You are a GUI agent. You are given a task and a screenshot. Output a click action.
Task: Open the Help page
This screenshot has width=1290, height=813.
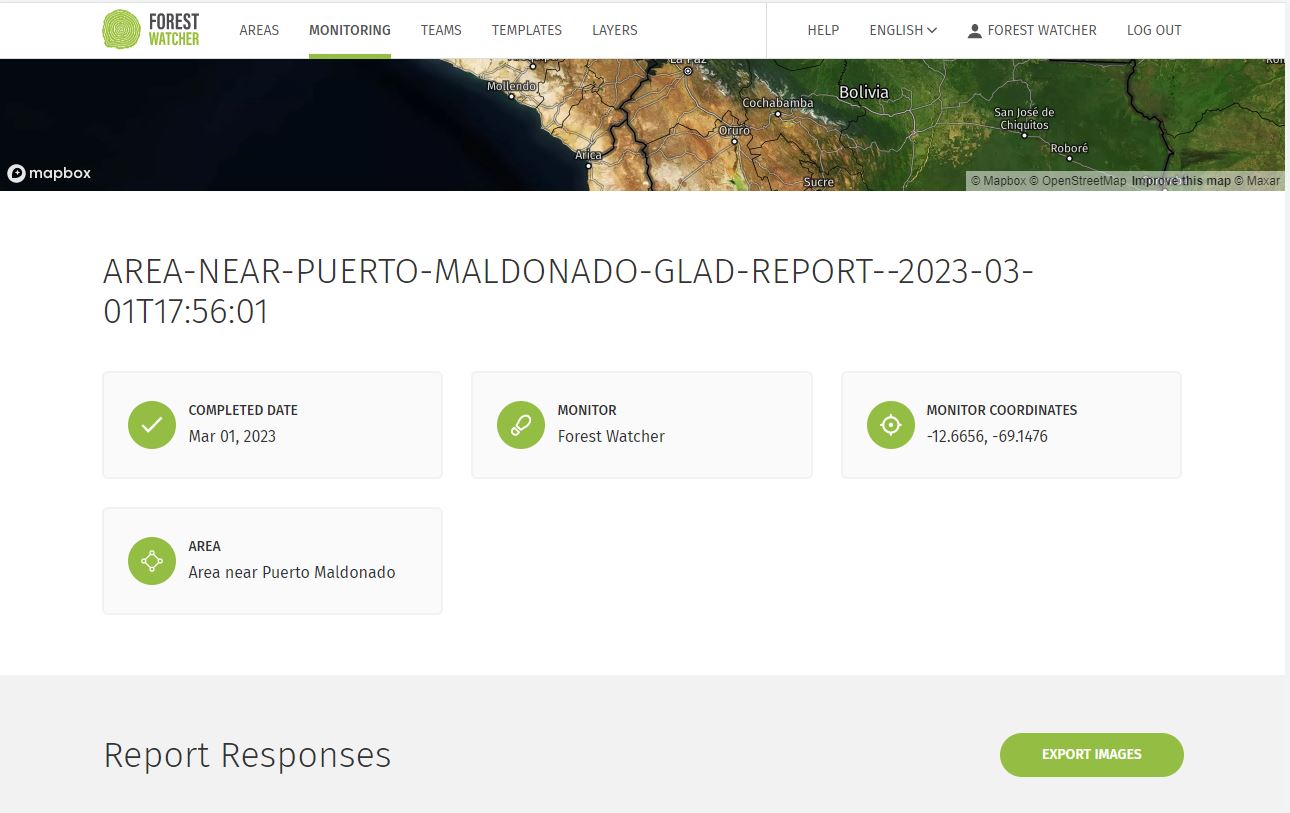click(x=823, y=30)
